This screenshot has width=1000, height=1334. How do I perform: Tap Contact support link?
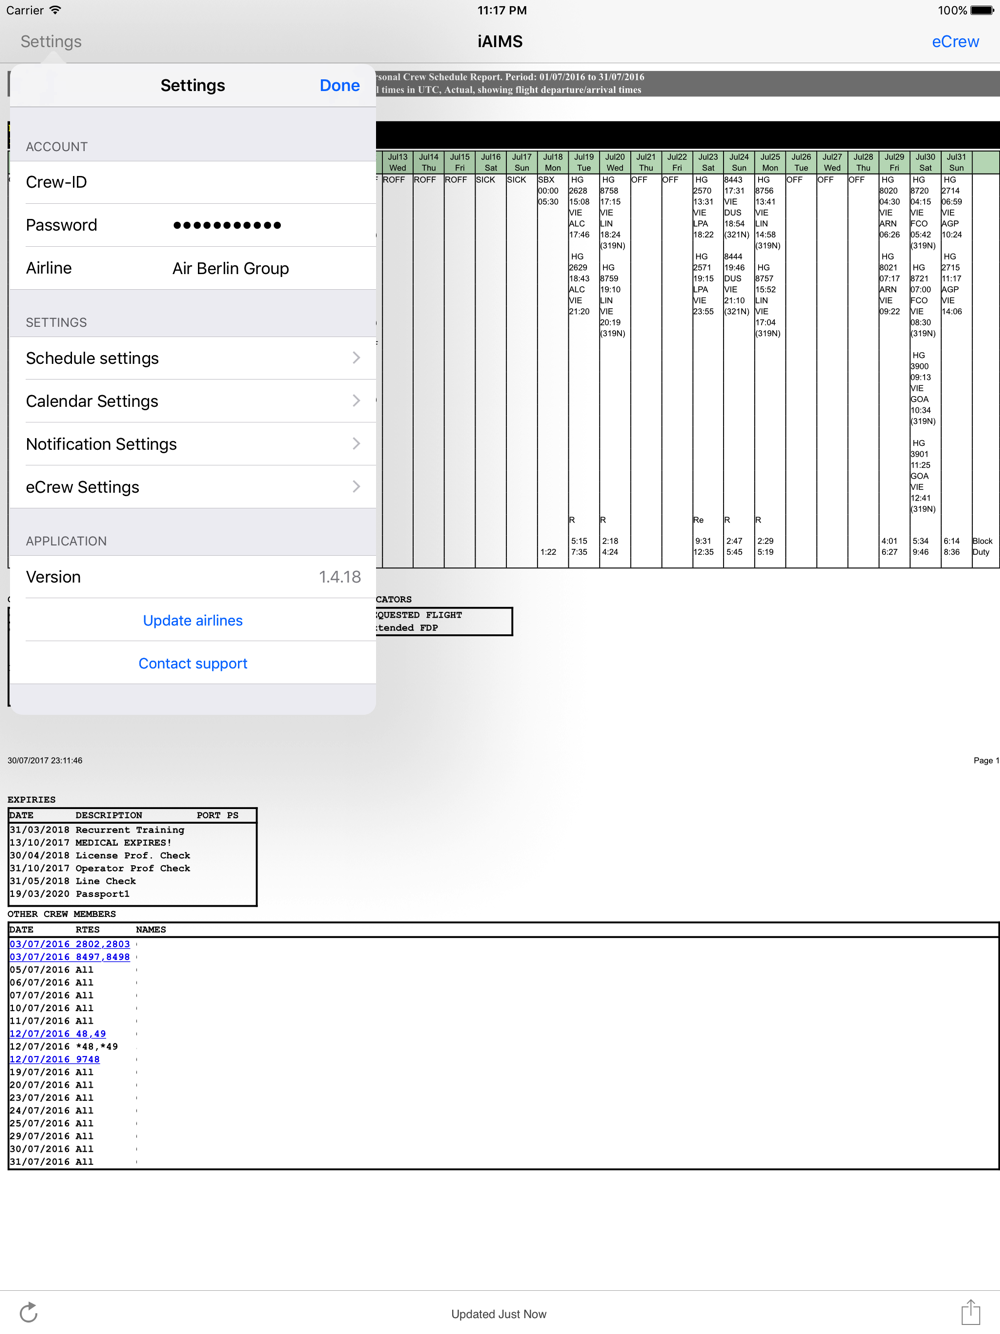click(193, 664)
